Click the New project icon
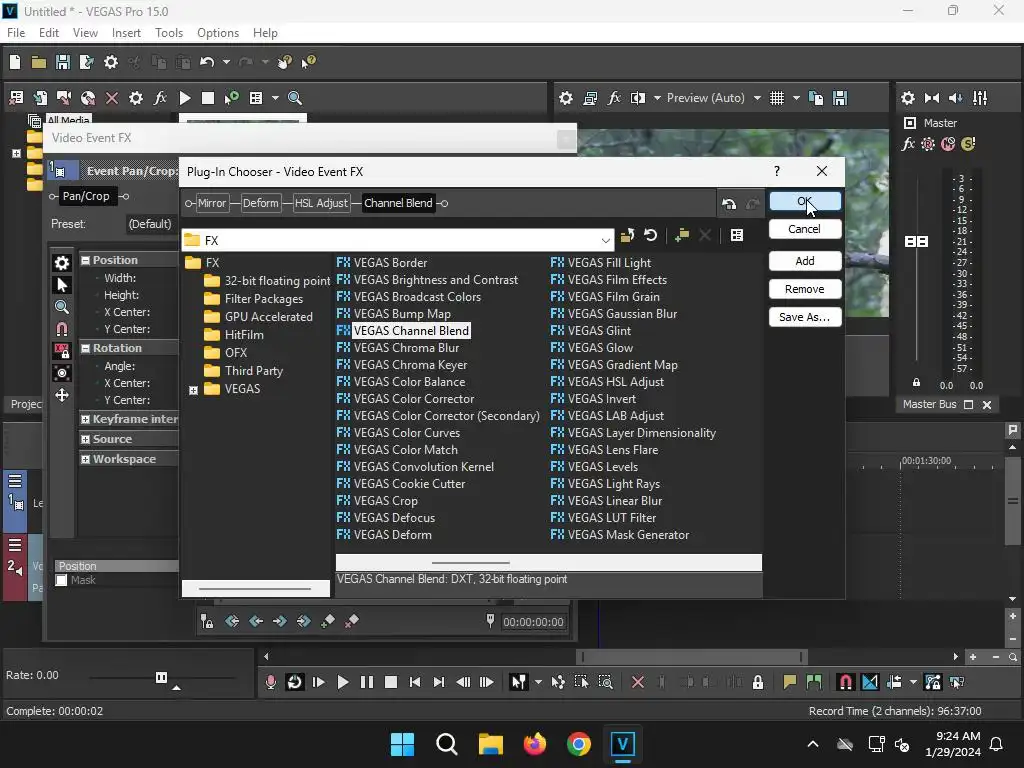Image resolution: width=1024 pixels, height=768 pixels. (14, 62)
